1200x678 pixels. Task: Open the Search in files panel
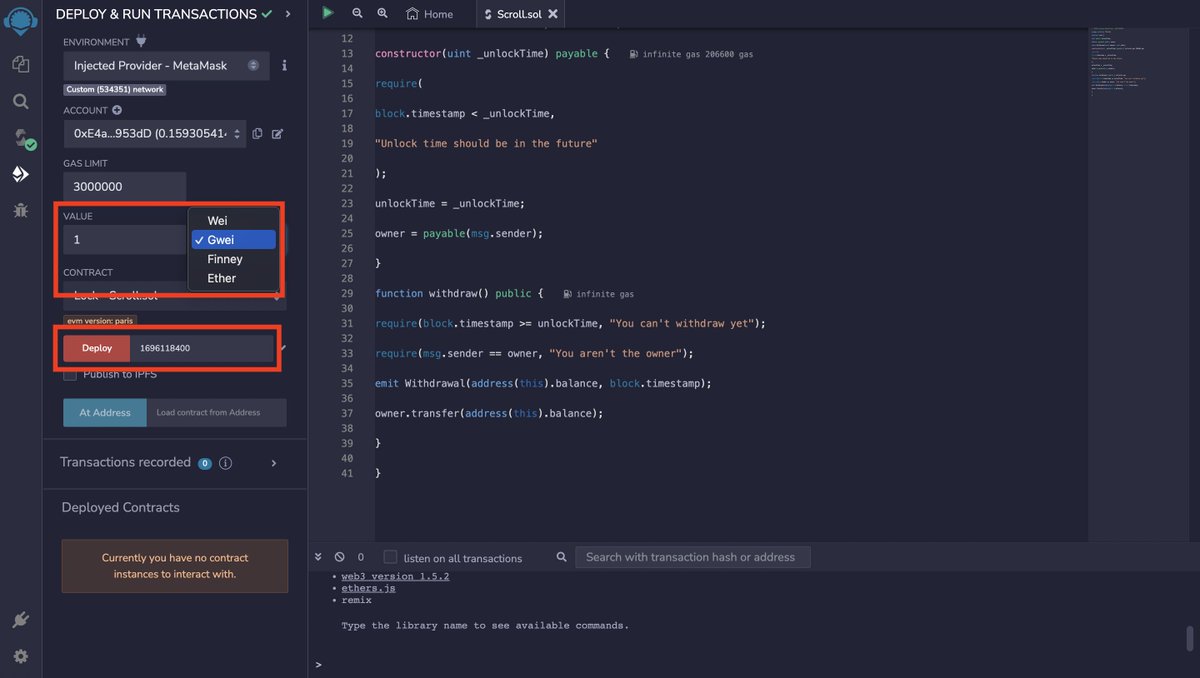pyautogui.click(x=21, y=101)
